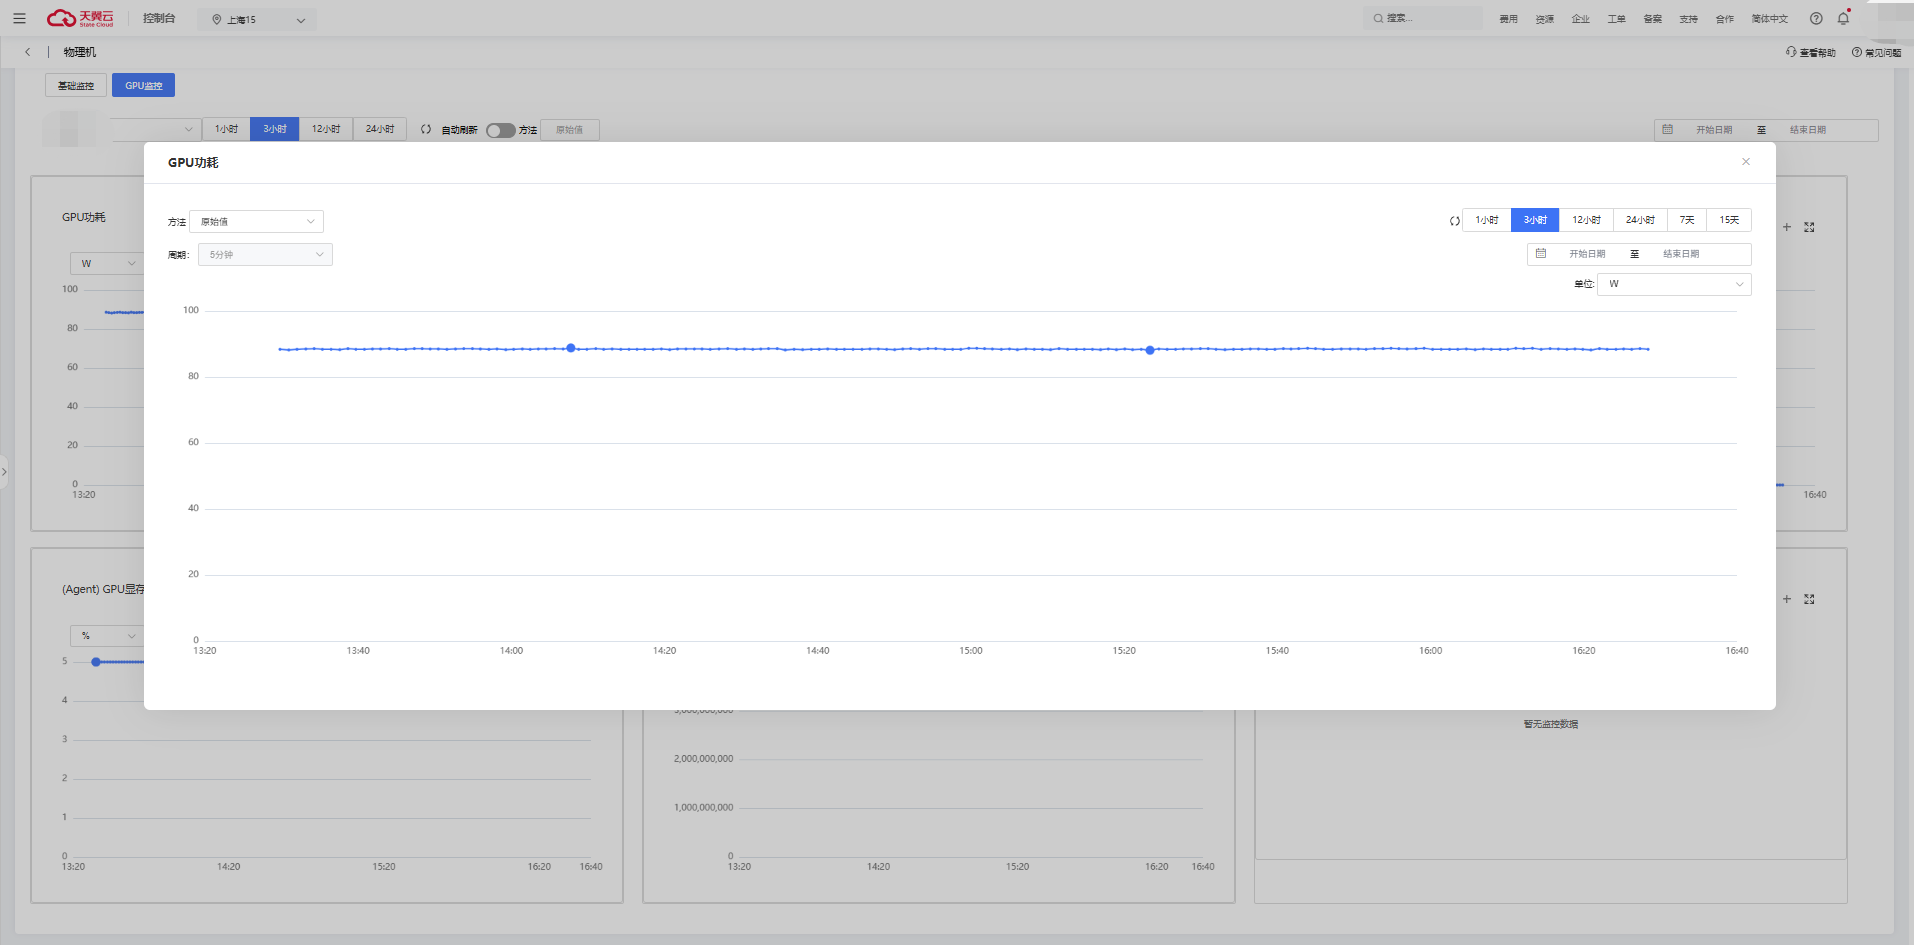Image resolution: width=1914 pixels, height=945 pixels.
Task: Open the hamburger menu in top bar
Action: (x=19, y=19)
